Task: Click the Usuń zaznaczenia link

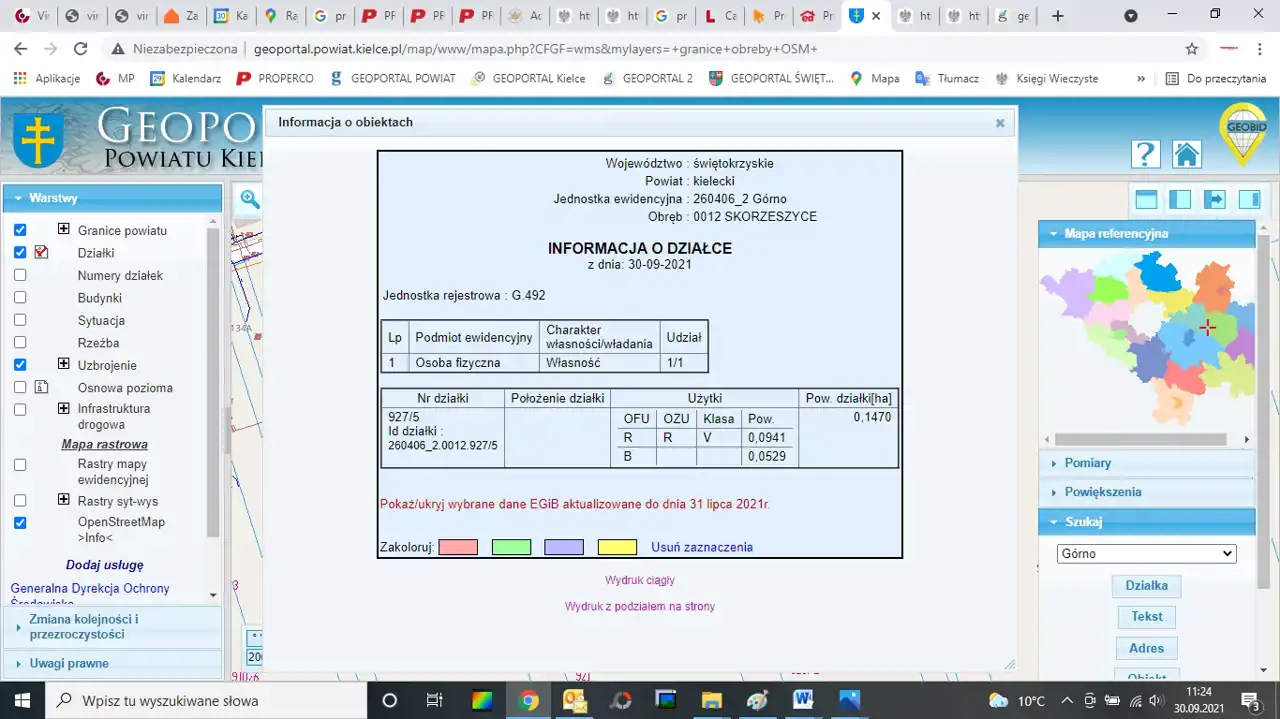Action: [x=701, y=547]
